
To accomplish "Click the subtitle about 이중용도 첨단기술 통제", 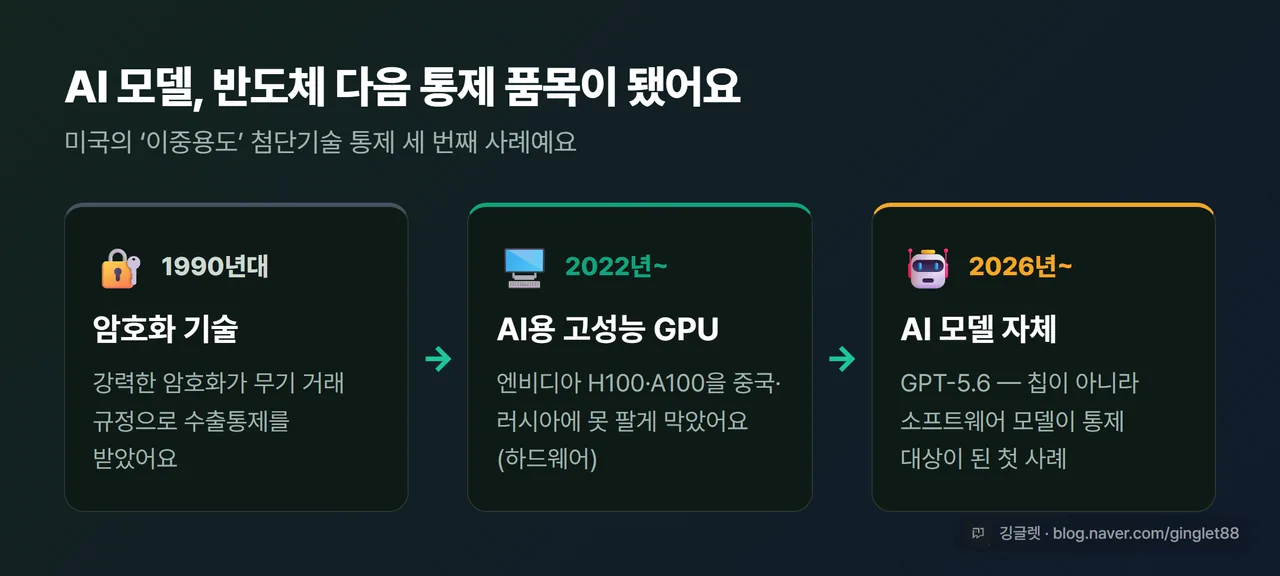I will click(x=320, y=141).
